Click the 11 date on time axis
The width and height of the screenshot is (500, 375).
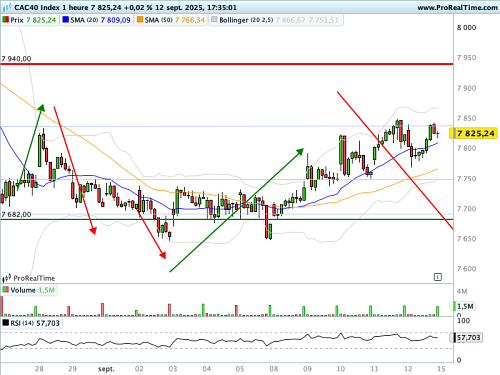coord(374,369)
